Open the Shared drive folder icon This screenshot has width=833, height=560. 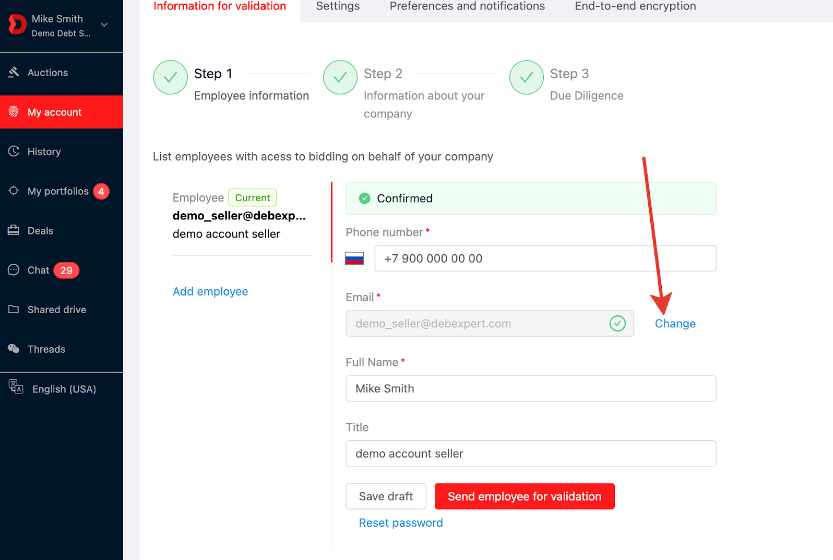(14, 309)
